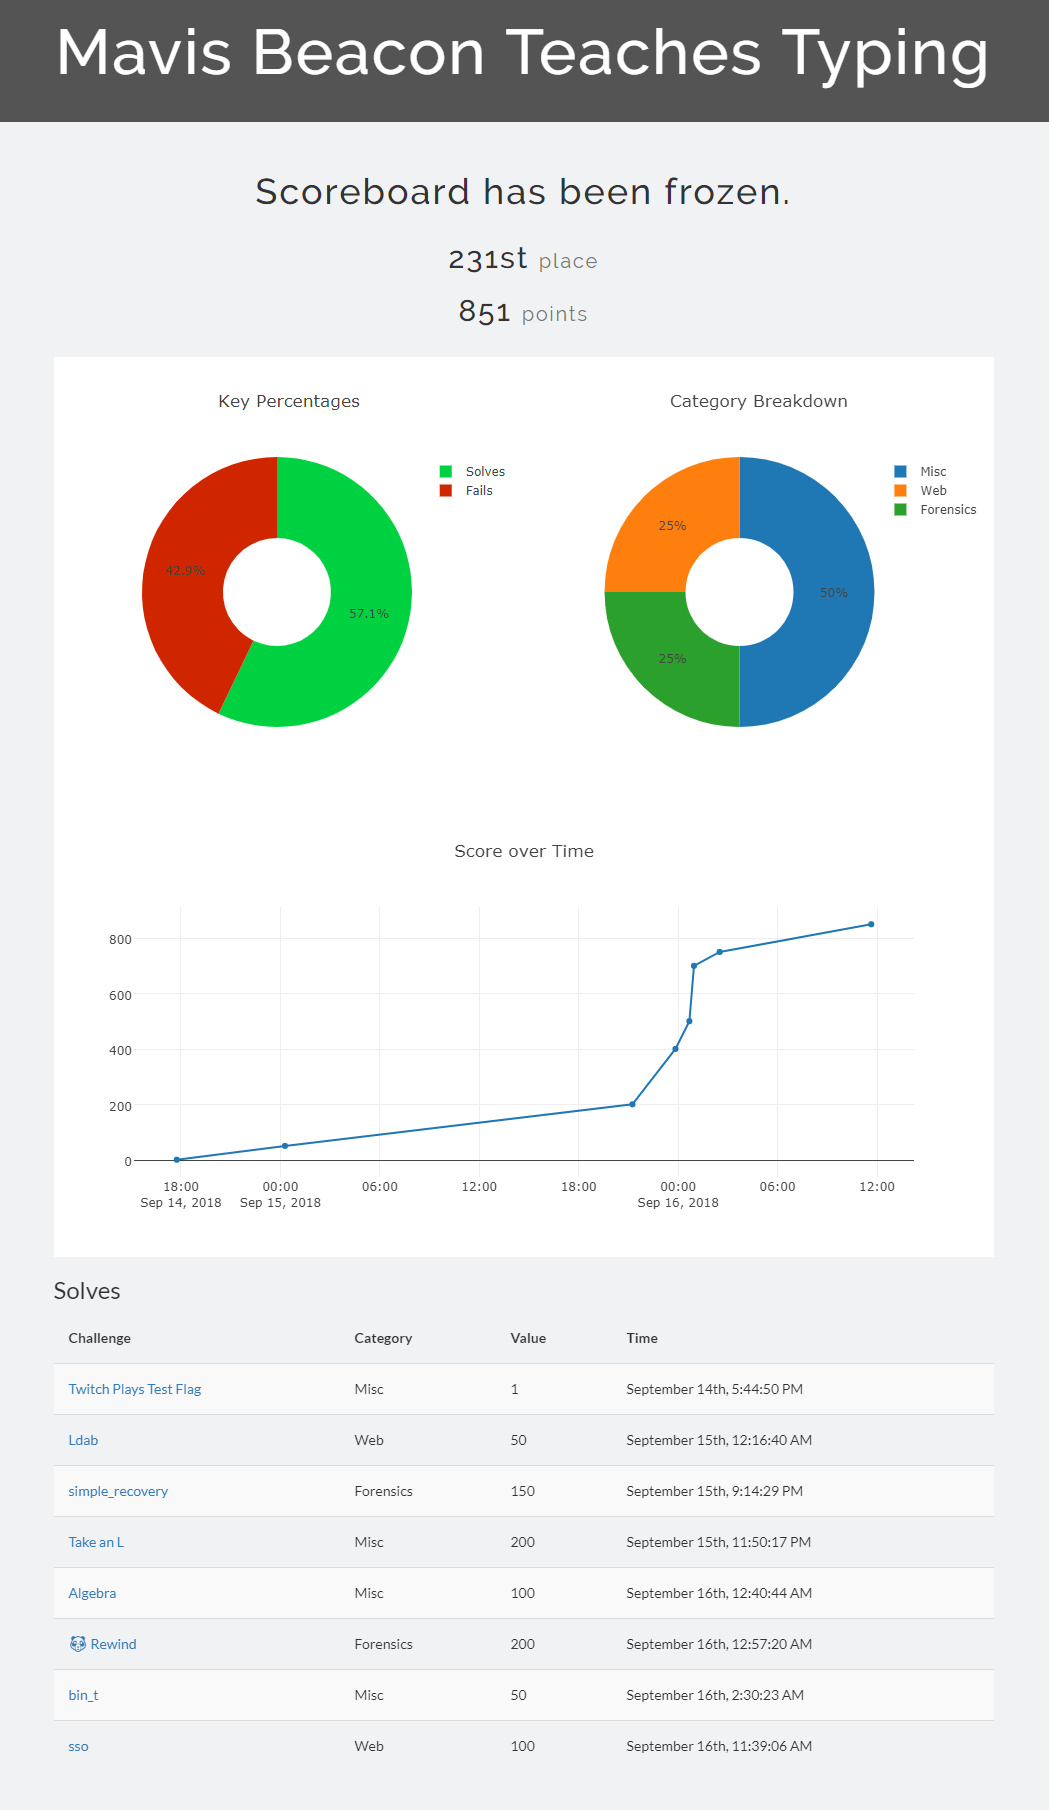The image size is (1049, 1810).
Task: Click the Take an L challenge
Action: pos(96,1542)
